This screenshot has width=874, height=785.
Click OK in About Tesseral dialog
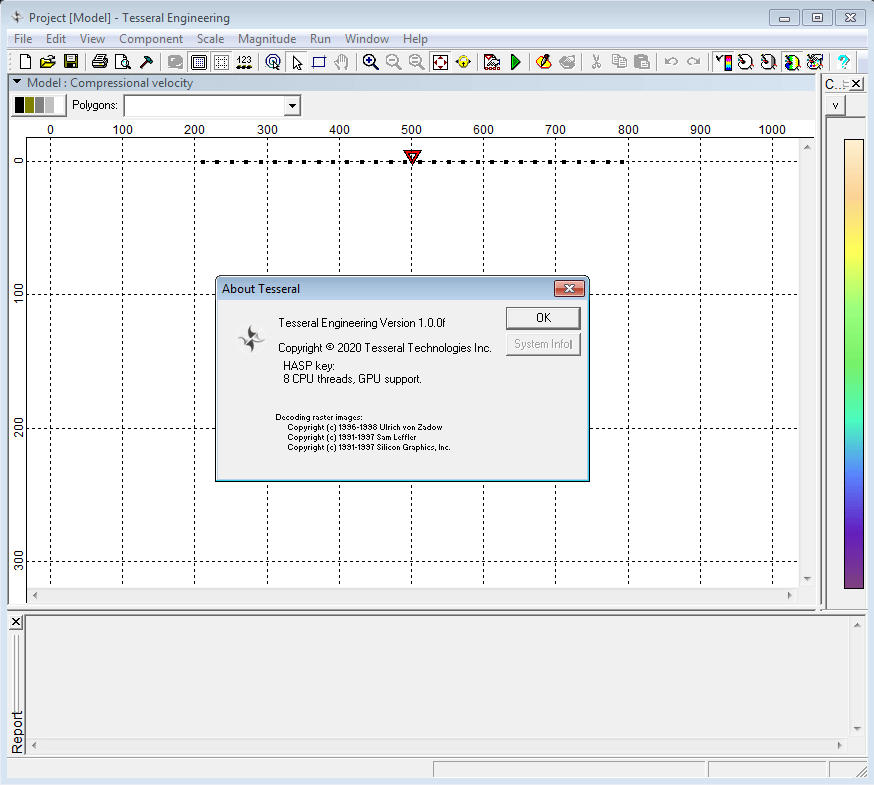542,317
